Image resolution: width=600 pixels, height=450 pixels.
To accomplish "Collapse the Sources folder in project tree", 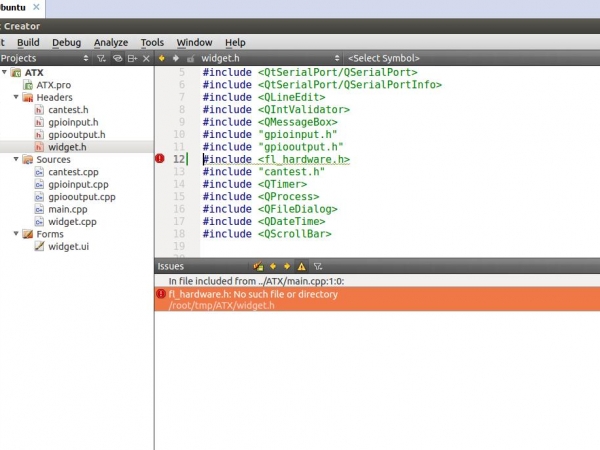I will [x=16, y=160].
